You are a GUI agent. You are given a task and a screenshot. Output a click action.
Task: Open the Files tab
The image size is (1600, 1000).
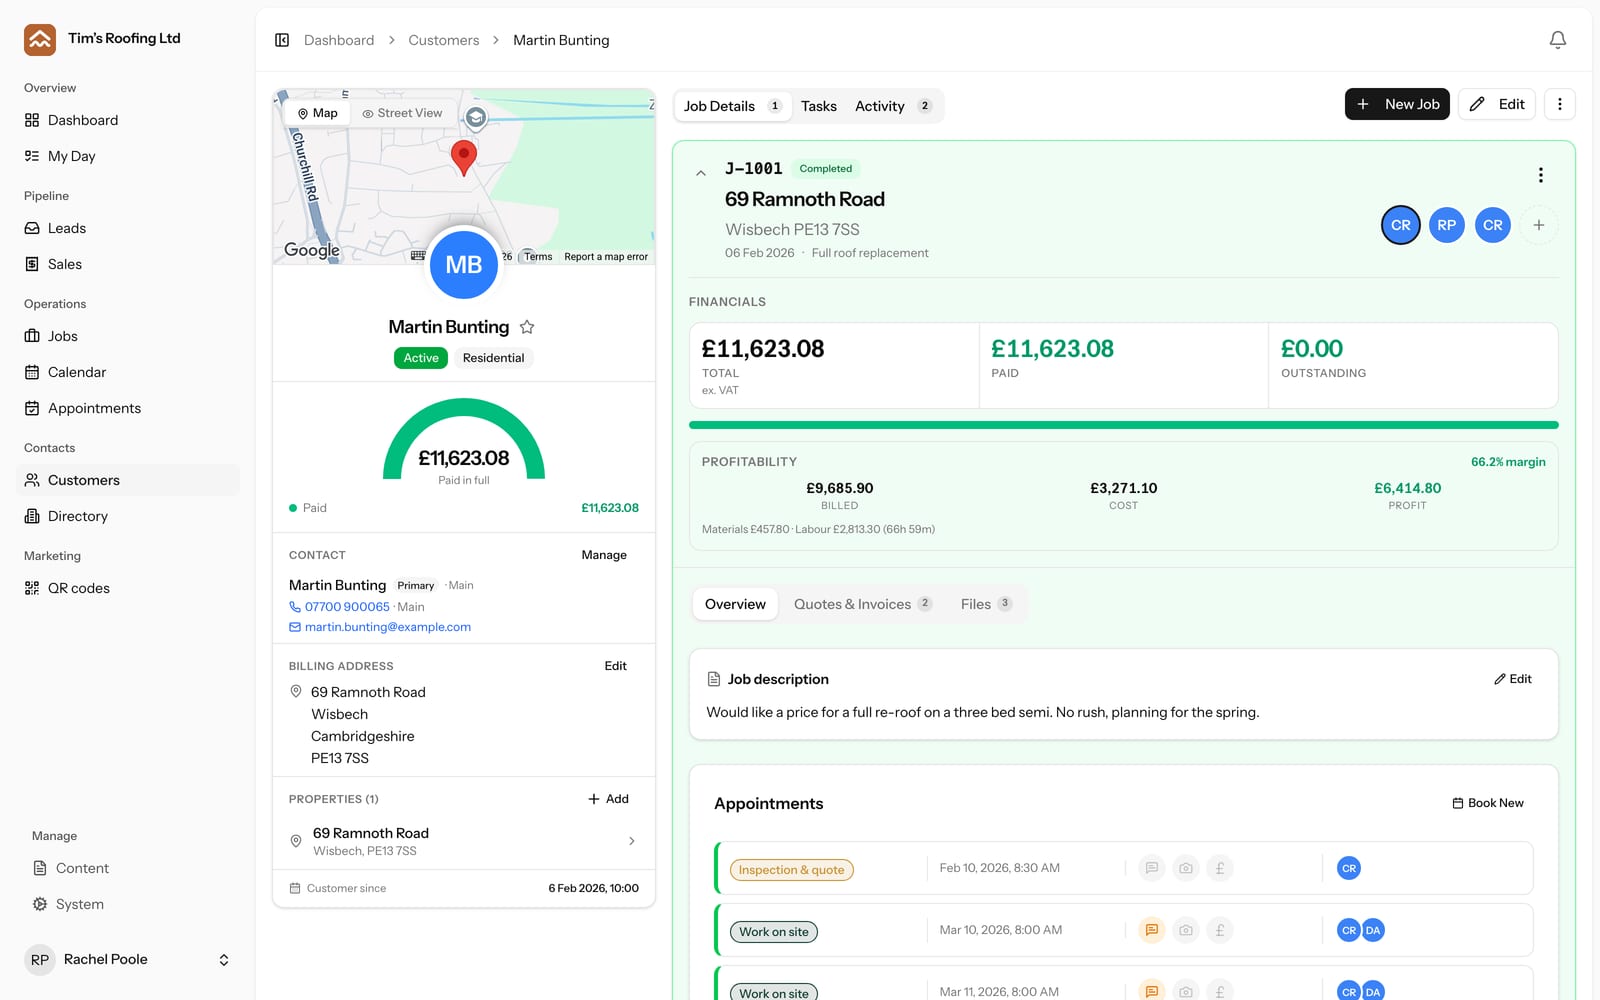[986, 604]
